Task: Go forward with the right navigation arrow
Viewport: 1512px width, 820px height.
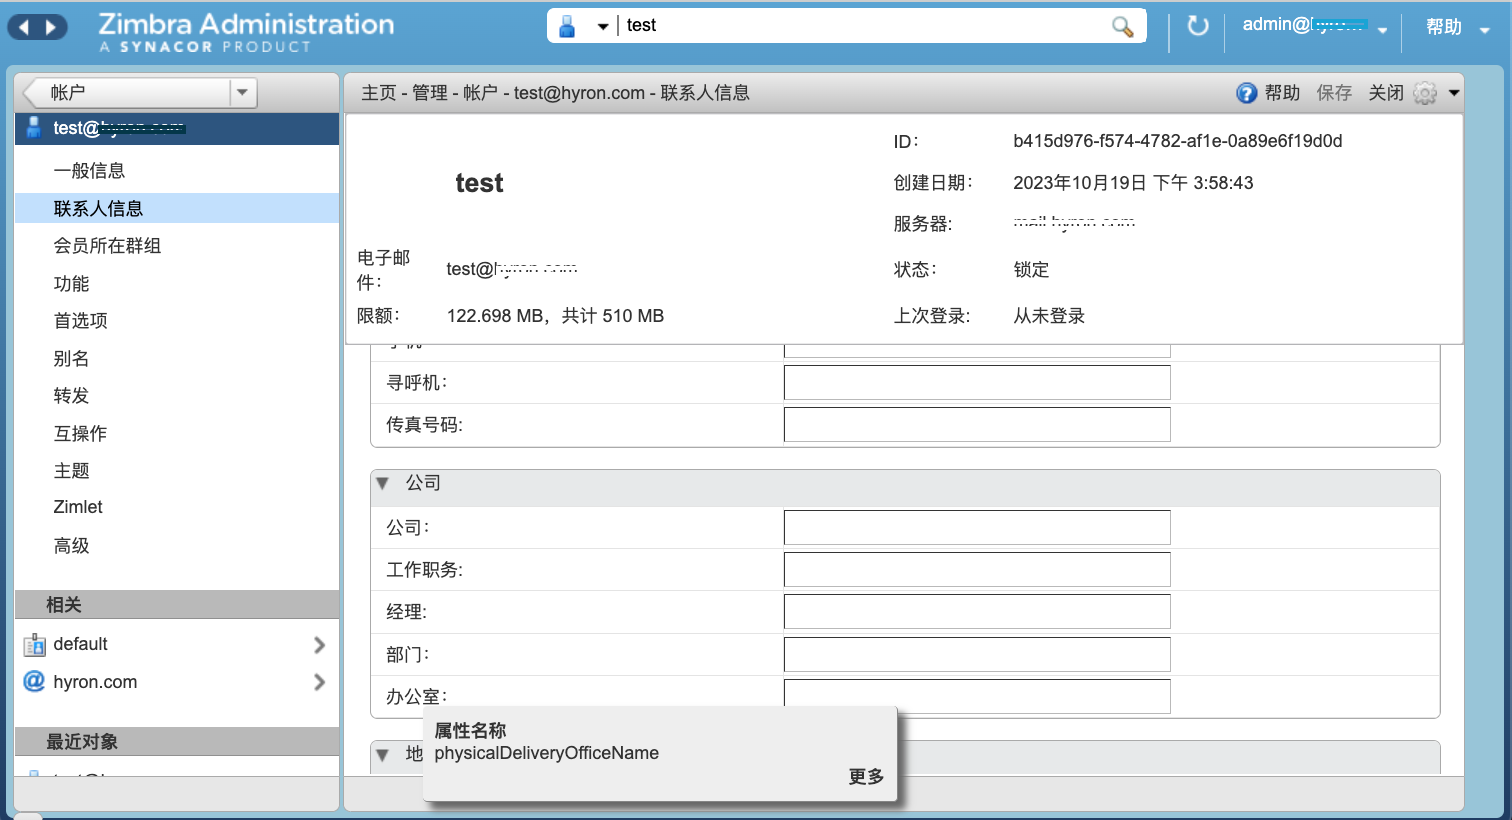Action: point(50,27)
